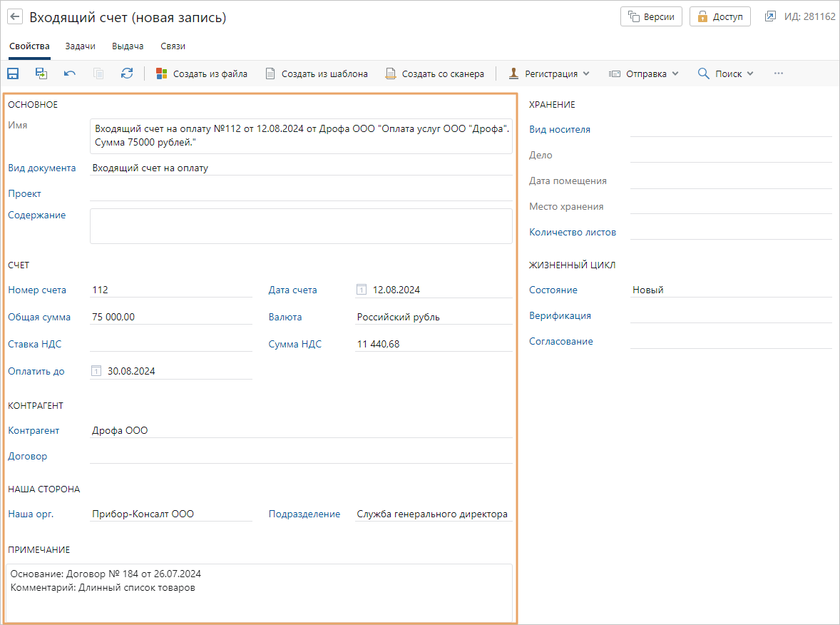Open the calendar icon for Дата счета
The height and width of the screenshot is (625, 840).
click(362, 290)
